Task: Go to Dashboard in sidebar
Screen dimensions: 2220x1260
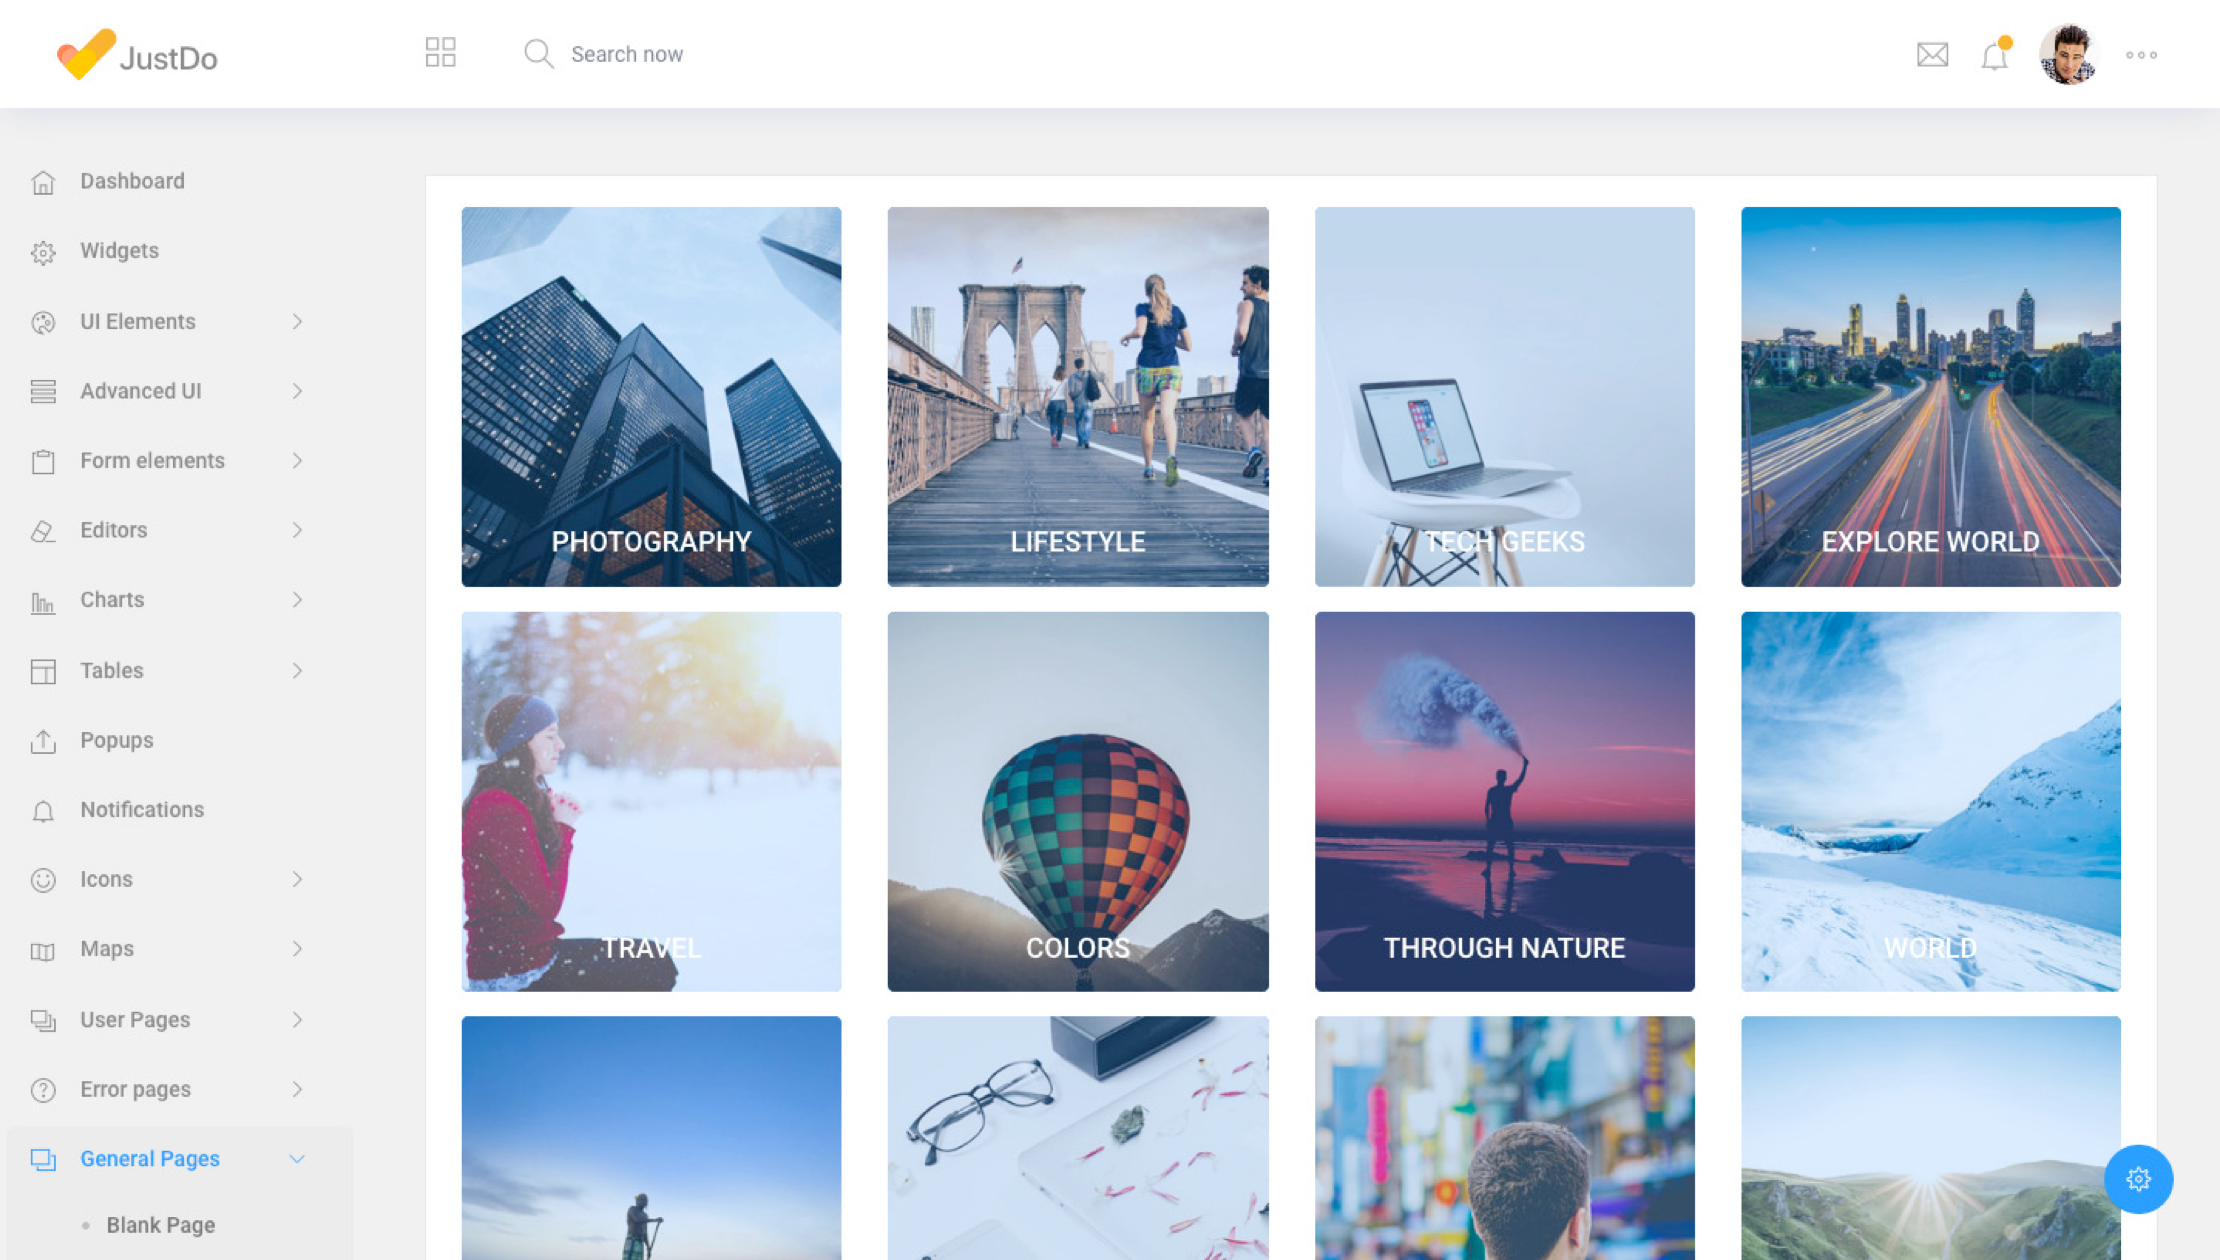Action: click(132, 182)
